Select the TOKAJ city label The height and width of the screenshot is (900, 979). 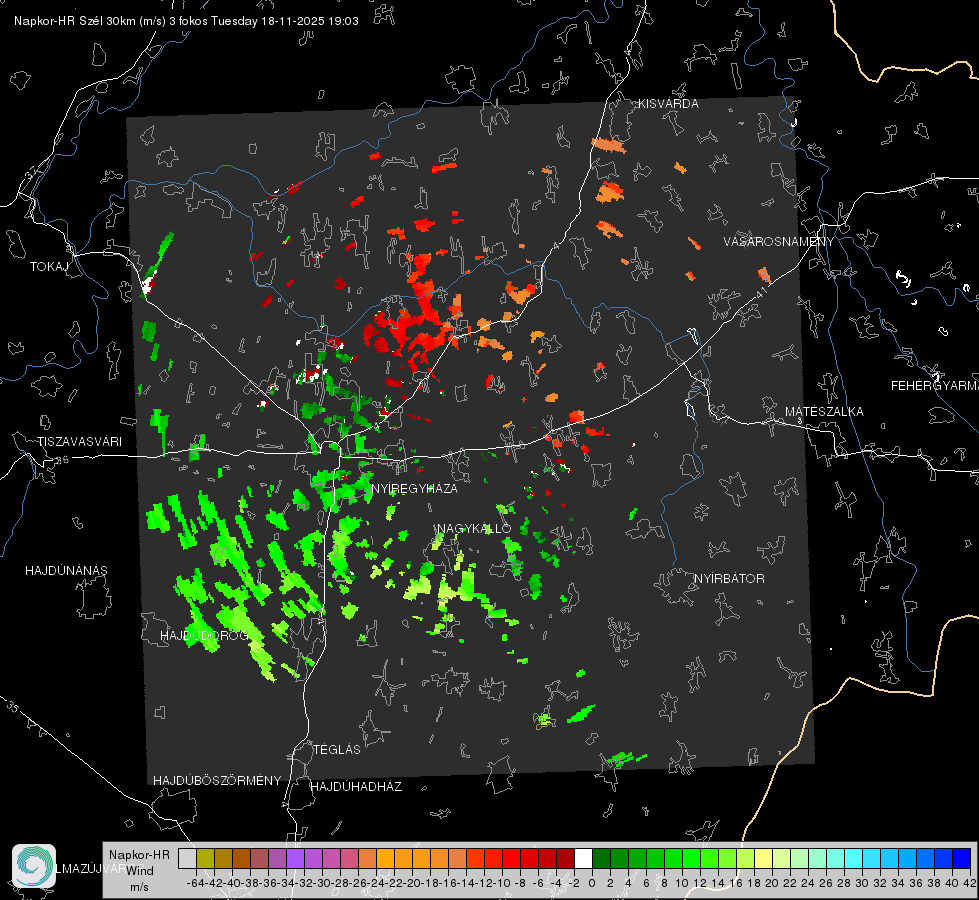point(49,267)
